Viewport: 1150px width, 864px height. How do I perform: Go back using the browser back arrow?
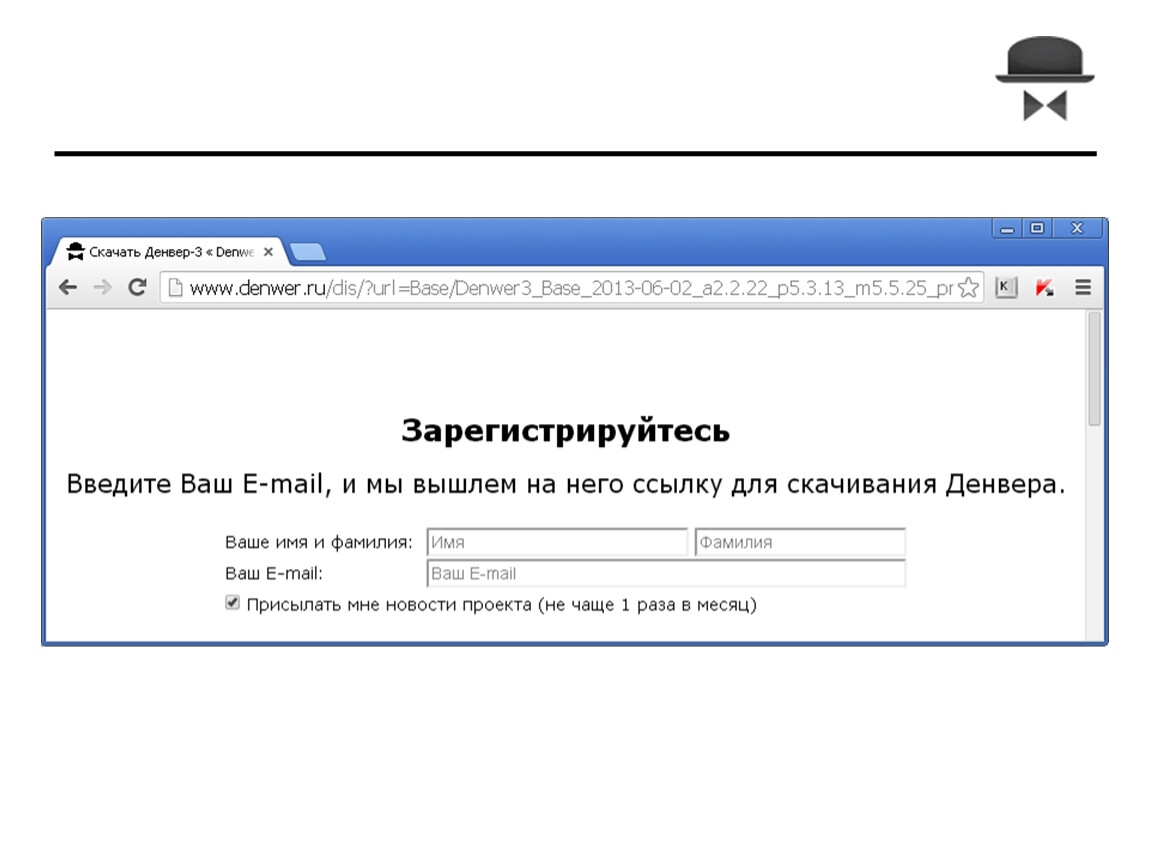pos(68,288)
